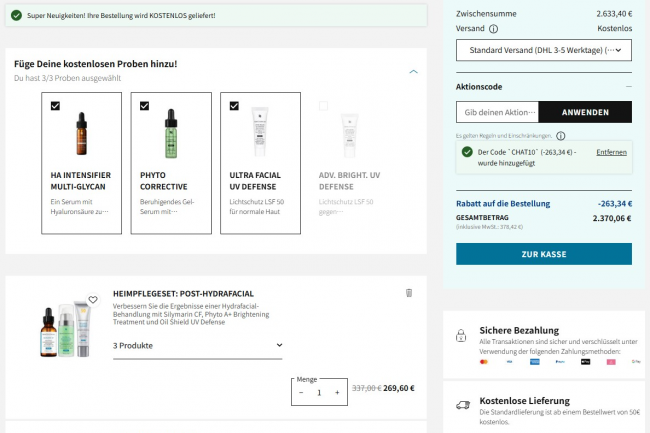Deselect Ultra Facial UV Defense sample
Image resolution: width=650 pixels, height=433 pixels.
[x=234, y=105]
